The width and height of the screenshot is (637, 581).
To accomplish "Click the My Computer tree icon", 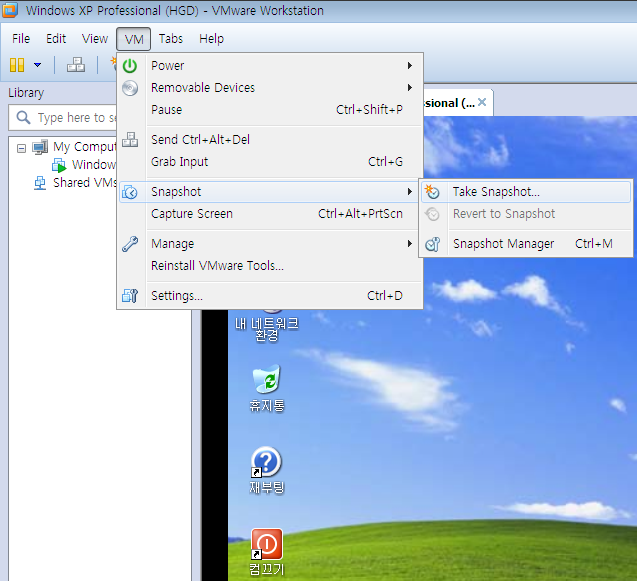I will click(40, 147).
